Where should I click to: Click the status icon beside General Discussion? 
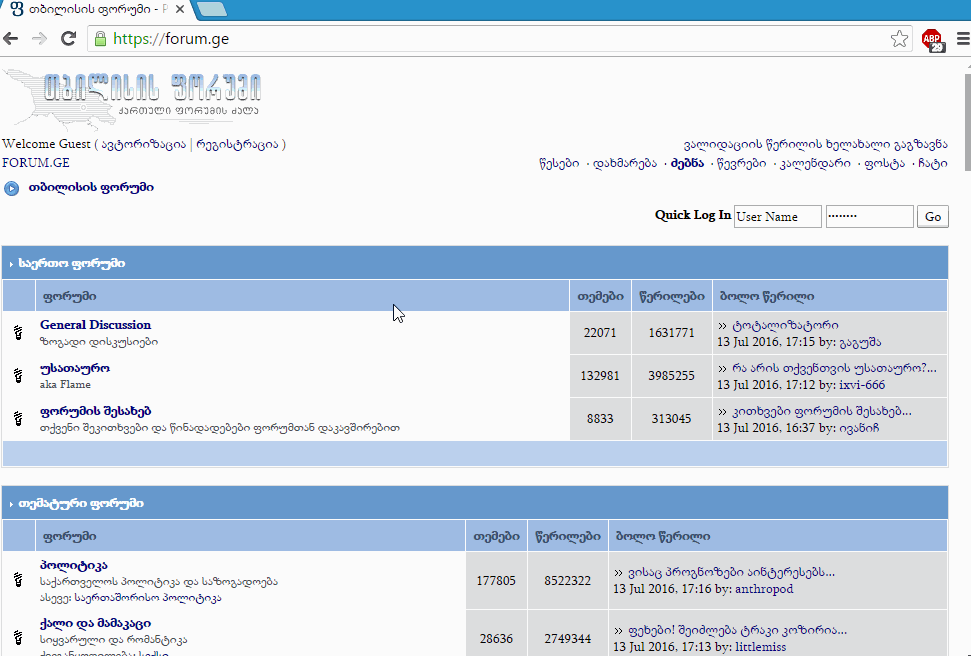point(18,333)
